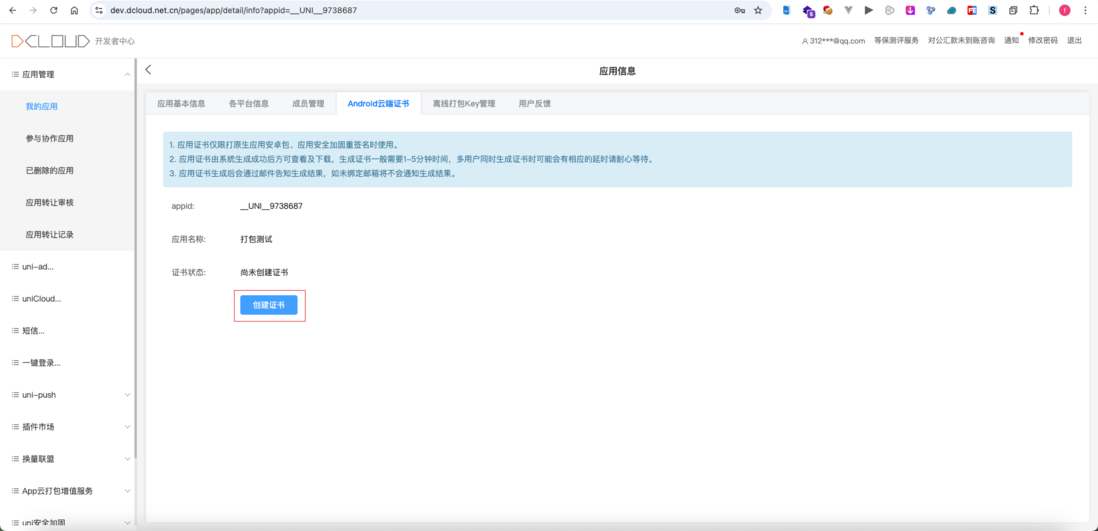
Task: Open the 等保测评服务 link
Action: (x=896, y=41)
